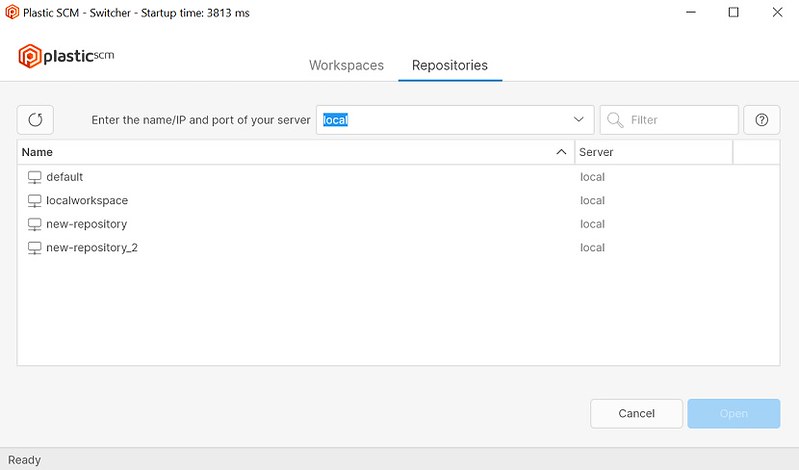The image size is (799, 470).
Task: Select the default repository row
Action: click(398, 177)
